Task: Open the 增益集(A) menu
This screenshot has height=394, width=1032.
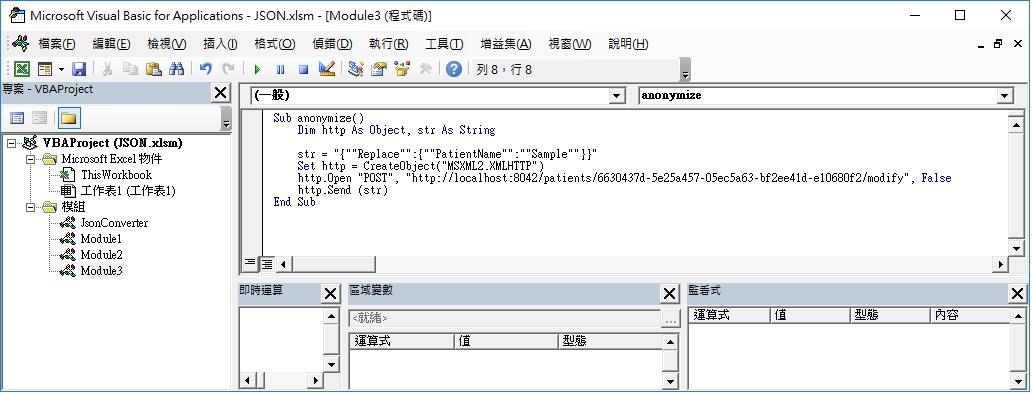Action: pos(505,44)
